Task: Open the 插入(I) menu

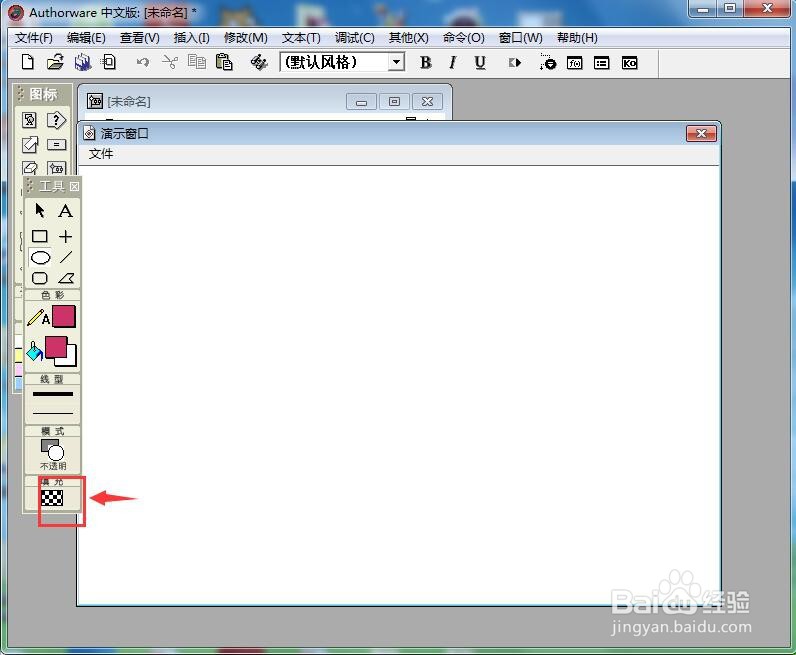Action: point(191,38)
